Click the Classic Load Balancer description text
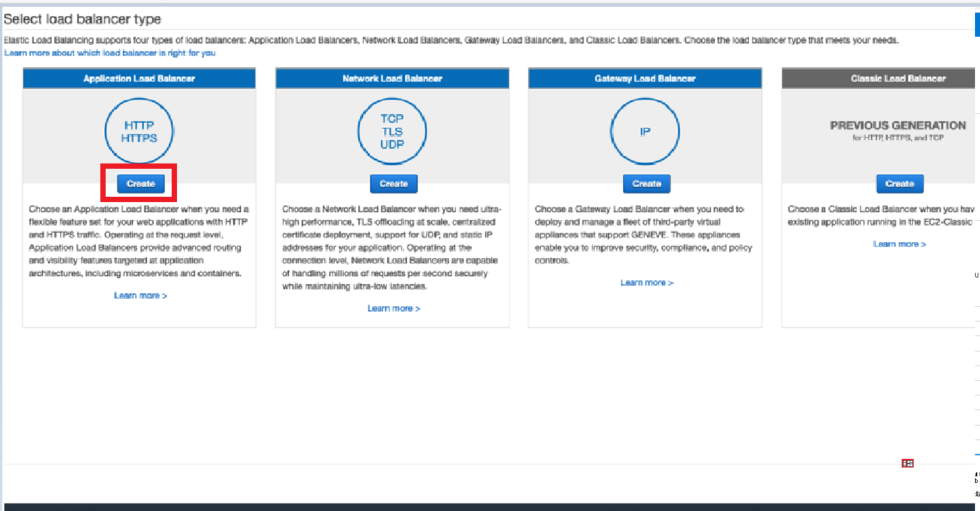 pos(881,216)
